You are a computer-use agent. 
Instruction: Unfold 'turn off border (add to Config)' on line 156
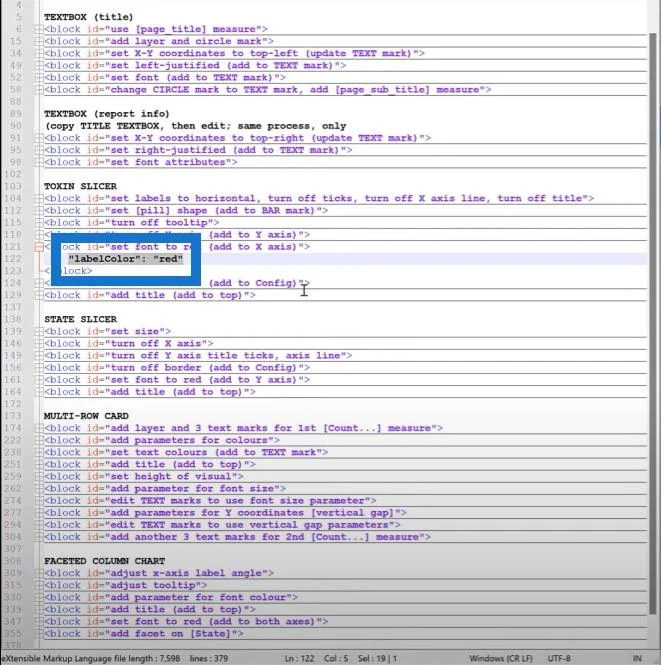[39, 368]
